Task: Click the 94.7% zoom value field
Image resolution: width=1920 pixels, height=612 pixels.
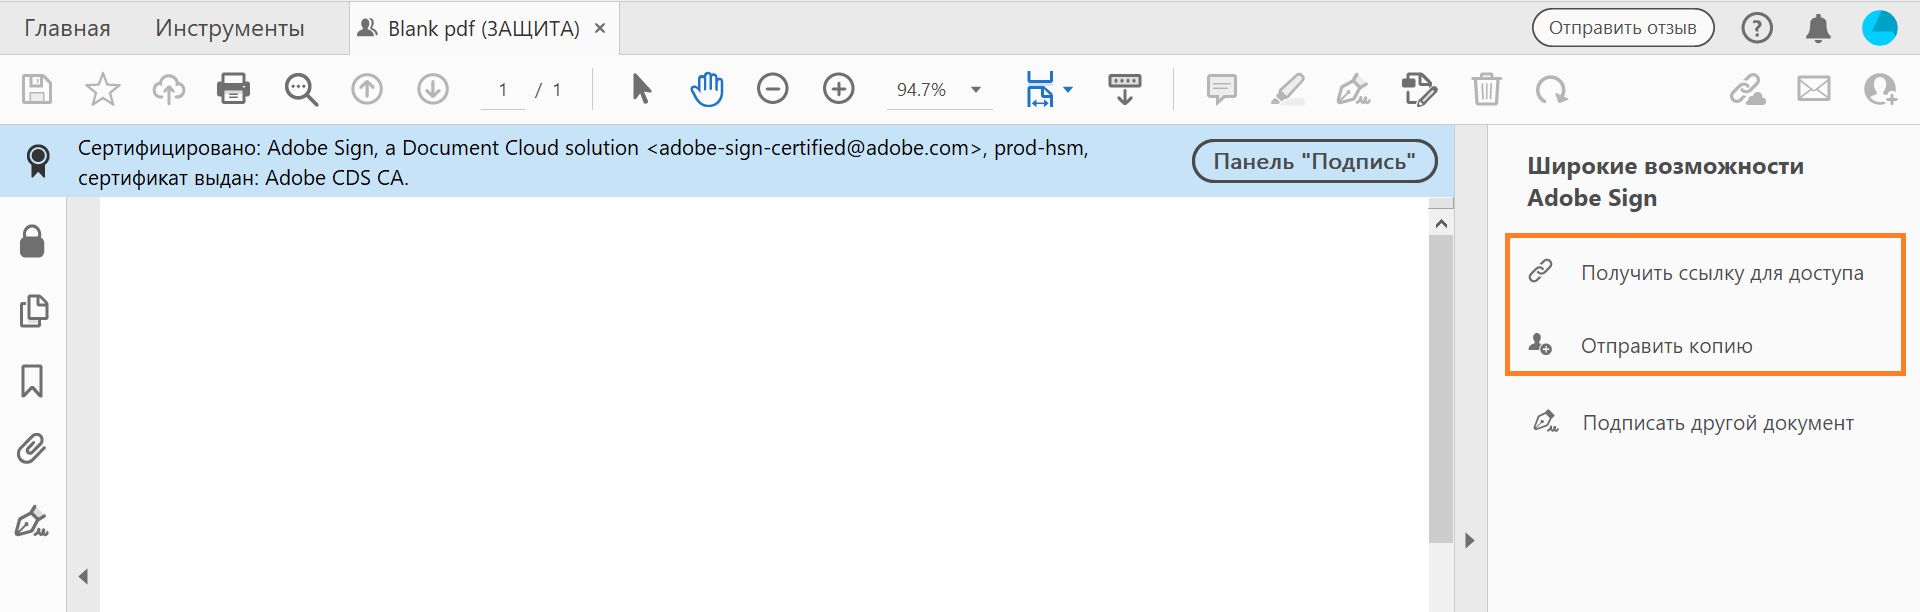Action: (x=921, y=90)
